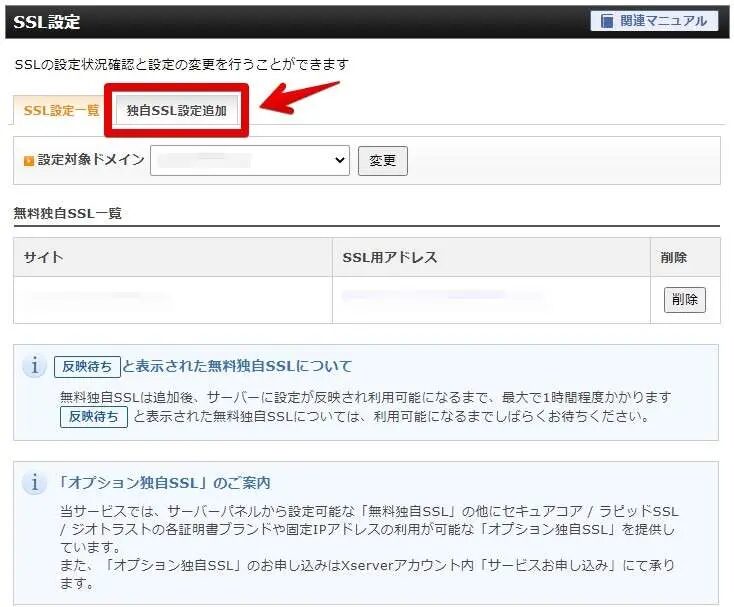Click the 削除 column header
The width and height of the screenshot is (734, 607).
click(674, 257)
